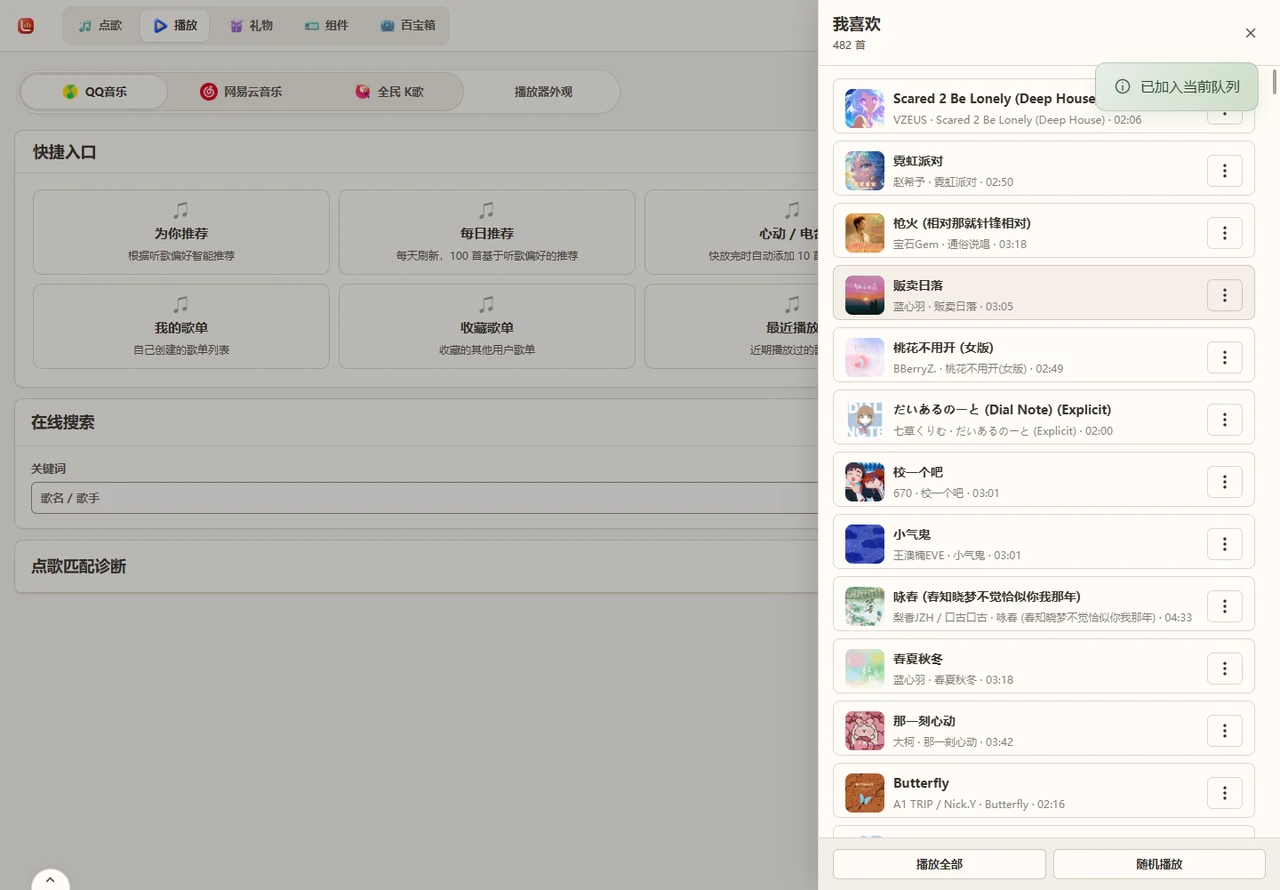Open the three-dot menu for 那一刻心动
Image resolution: width=1280 pixels, height=890 pixels.
[1224, 731]
